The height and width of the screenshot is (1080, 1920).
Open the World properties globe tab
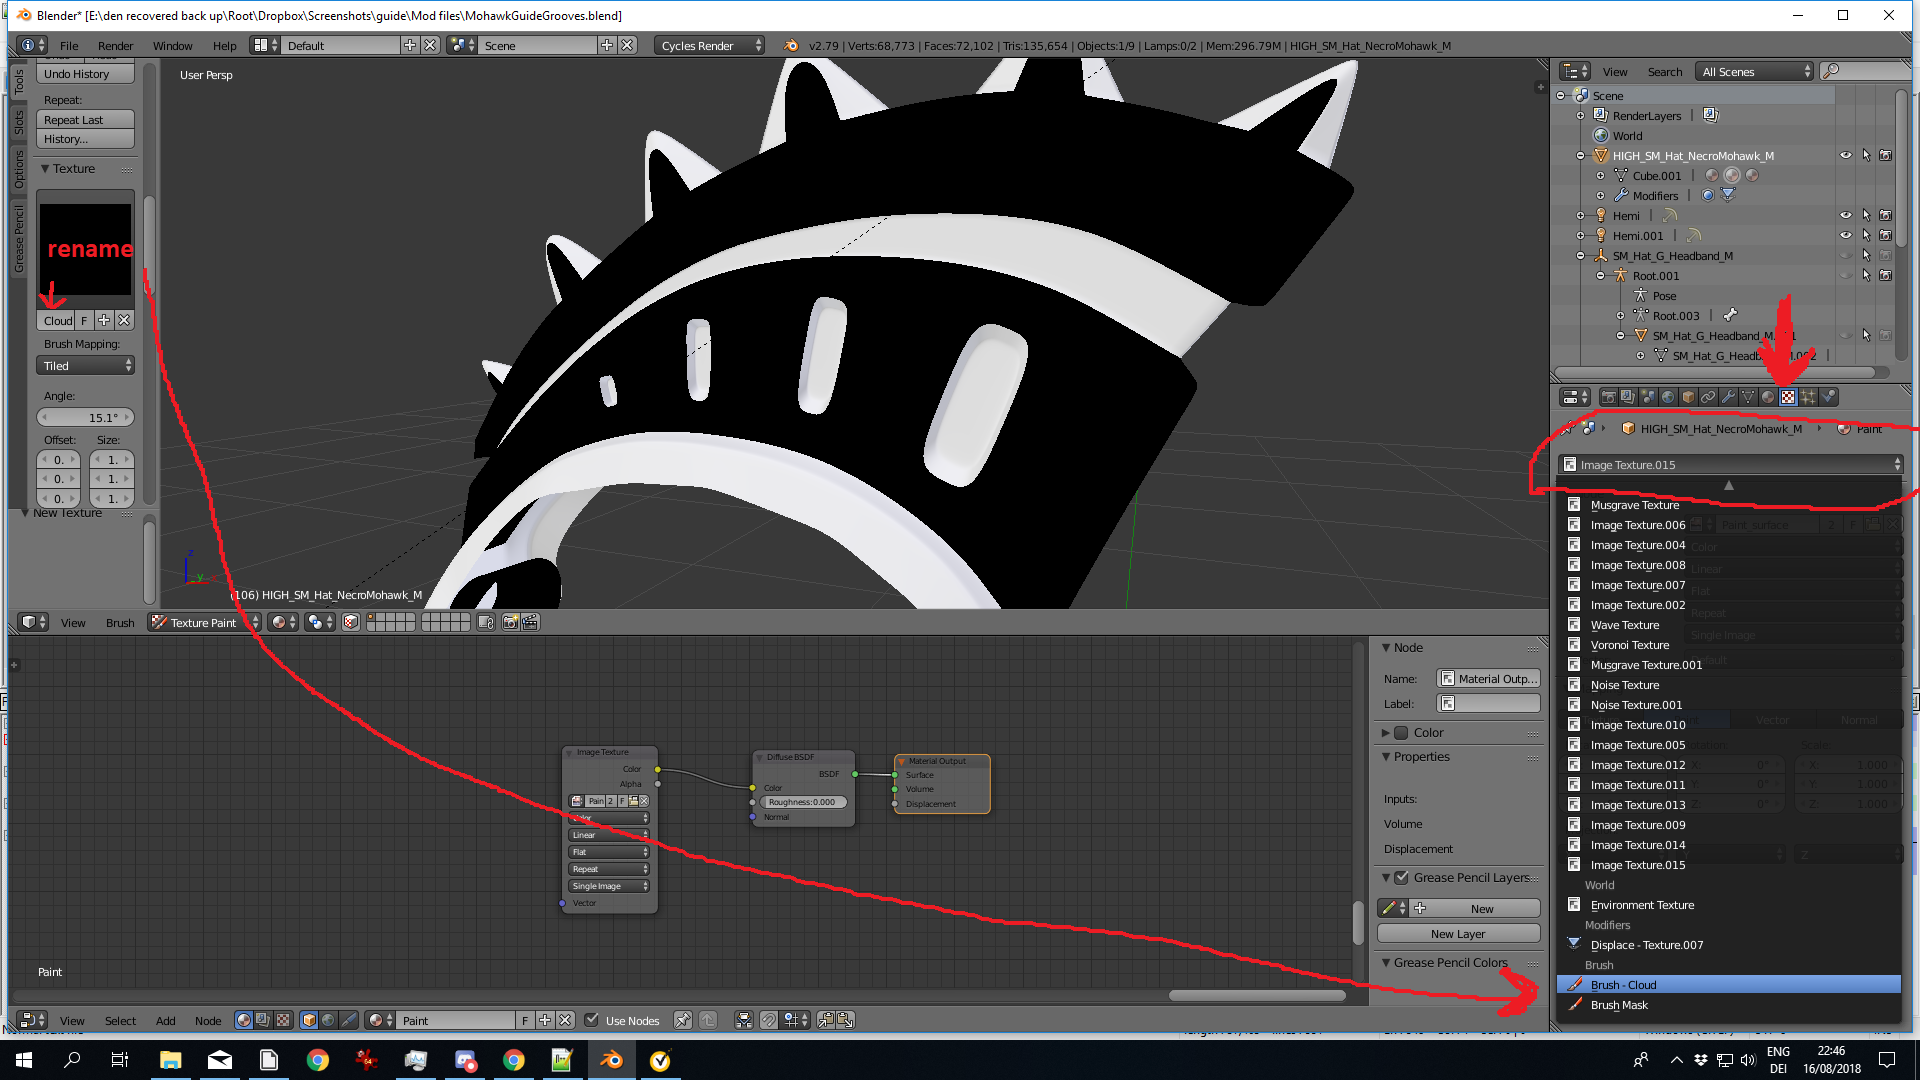[x=1668, y=397]
